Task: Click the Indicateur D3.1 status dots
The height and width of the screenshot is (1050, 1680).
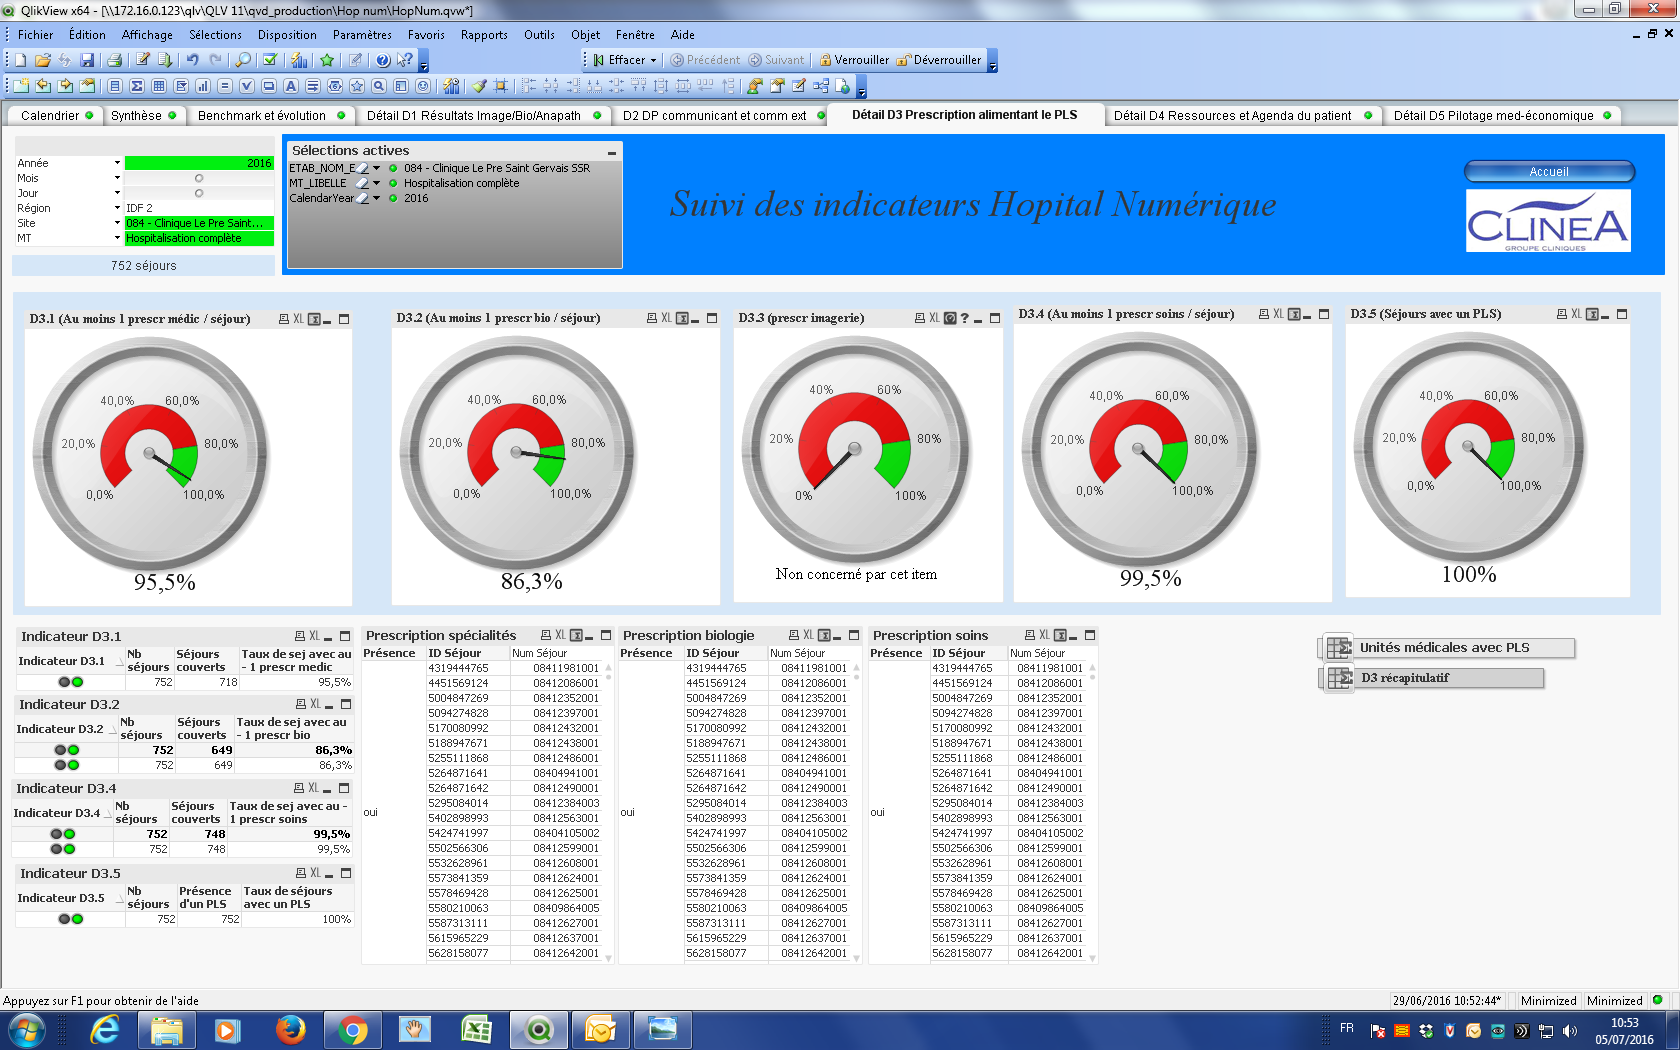Action: pos(71,682)
